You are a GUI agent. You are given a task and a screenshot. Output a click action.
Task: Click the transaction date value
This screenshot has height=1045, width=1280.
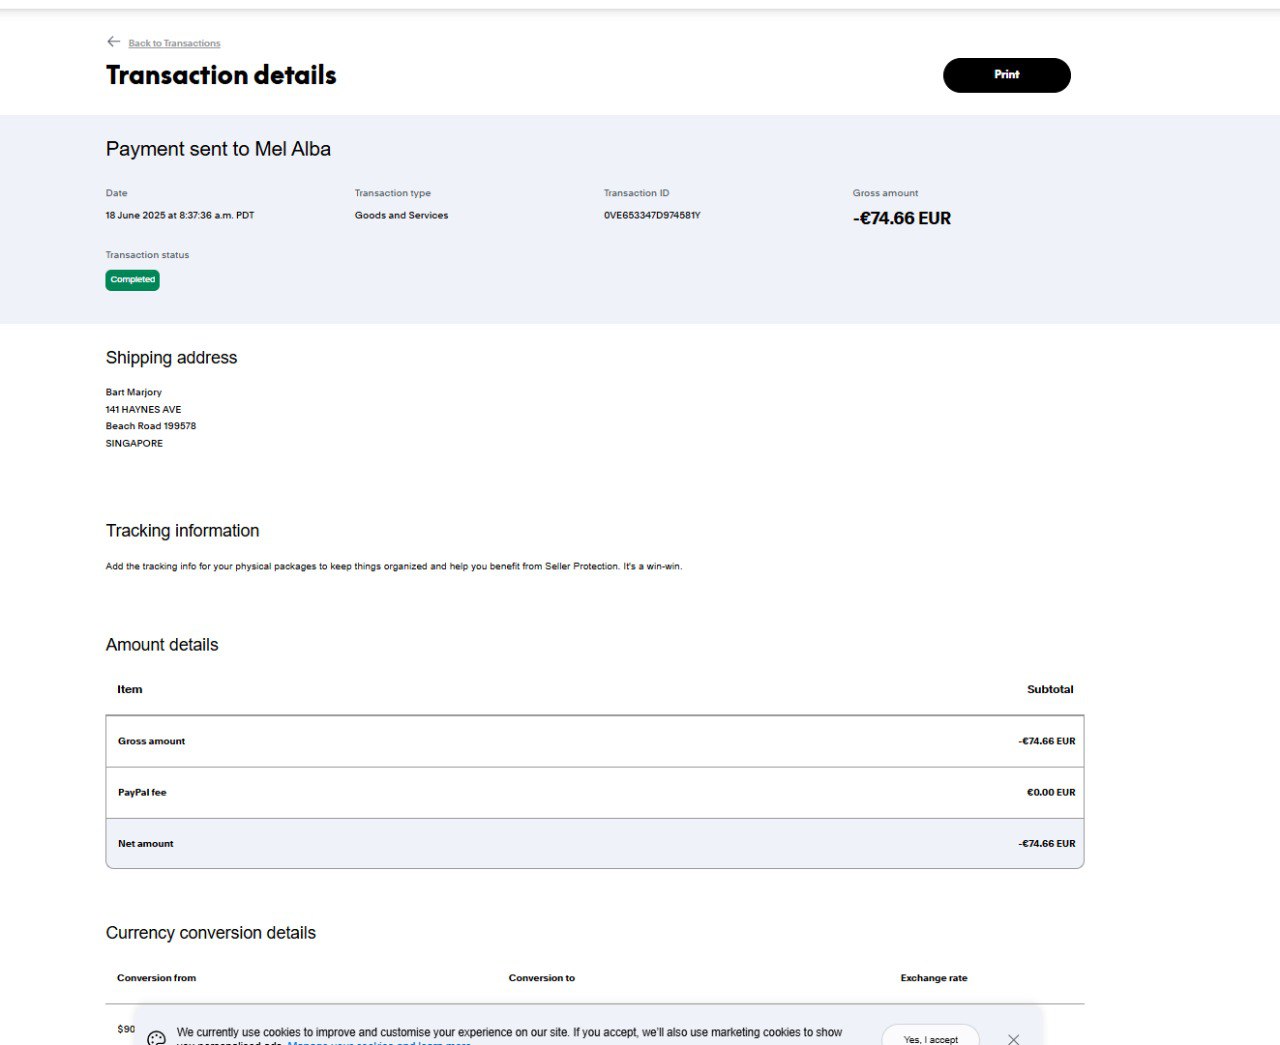tap(180, 215)
